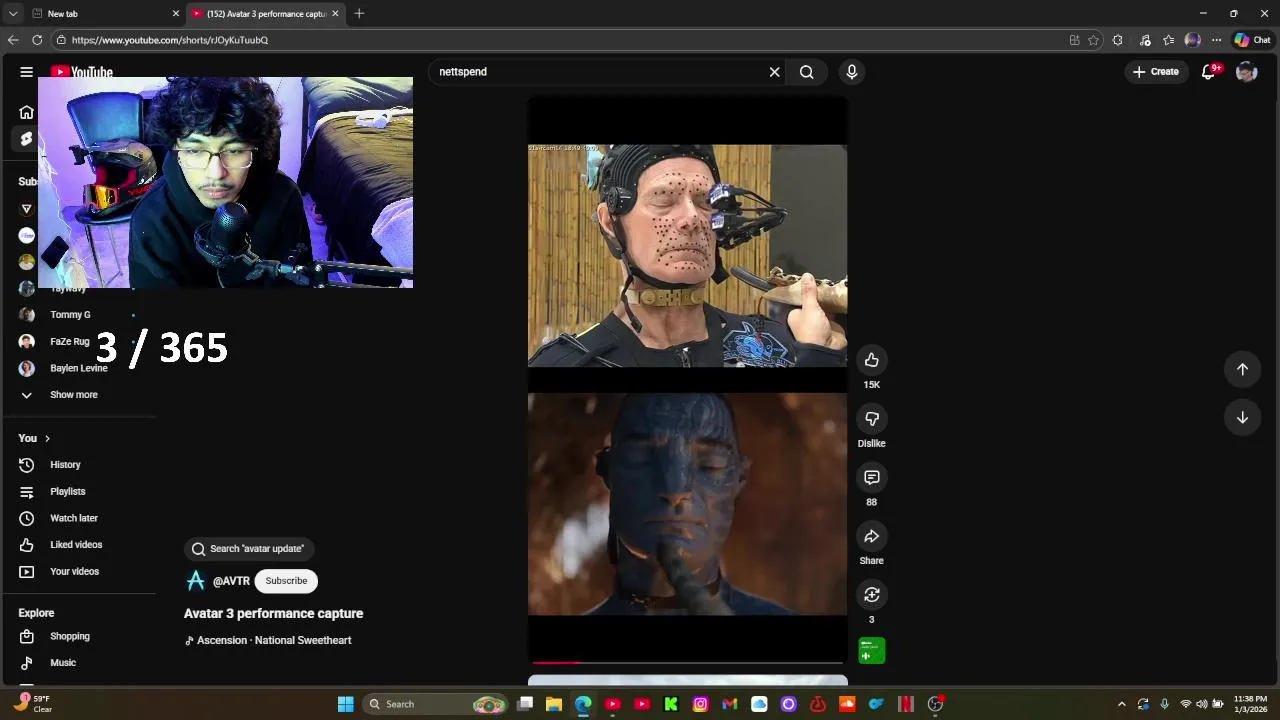Image resolution: width=1280 pixels, height=720 pixels.
Task: Open the Windows Start menu
Action: [345, 704]
